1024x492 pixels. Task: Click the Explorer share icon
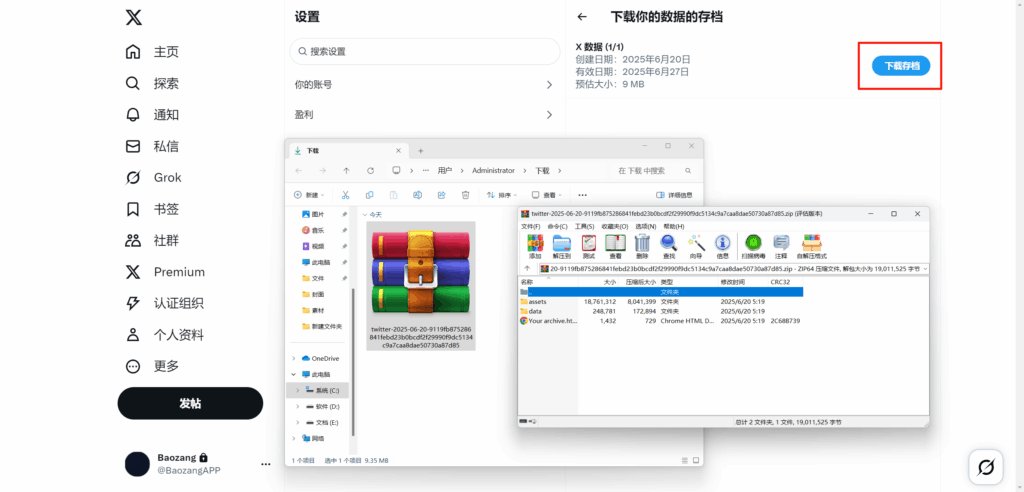(x=441, y=195)
